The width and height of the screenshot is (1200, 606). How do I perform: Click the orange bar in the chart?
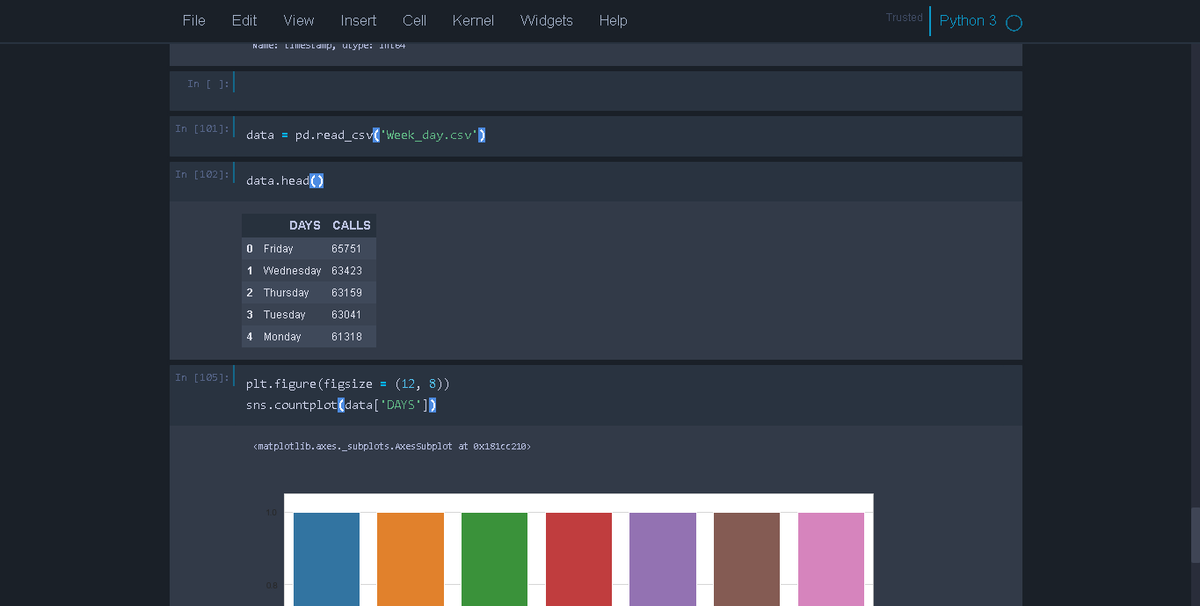[x=410, y=559]
